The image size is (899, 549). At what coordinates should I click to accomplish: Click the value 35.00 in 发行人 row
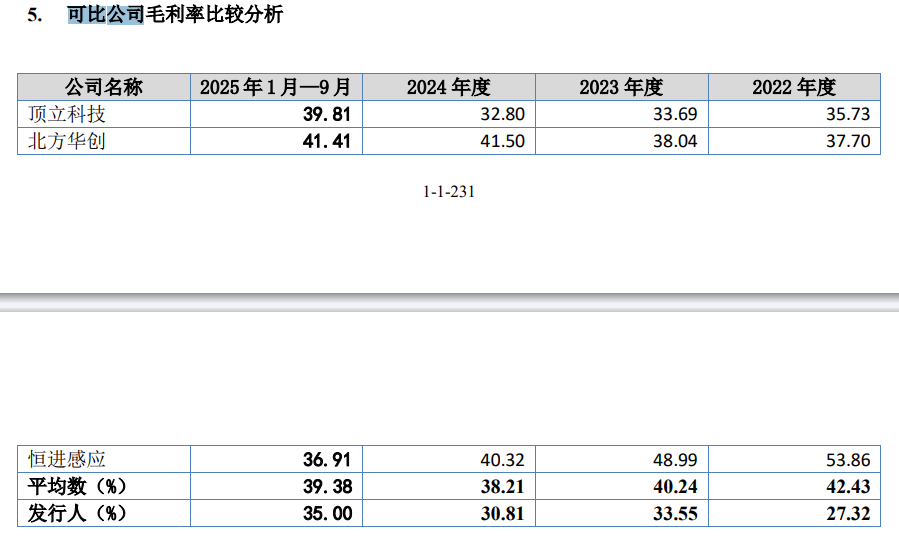click(326, 514)
